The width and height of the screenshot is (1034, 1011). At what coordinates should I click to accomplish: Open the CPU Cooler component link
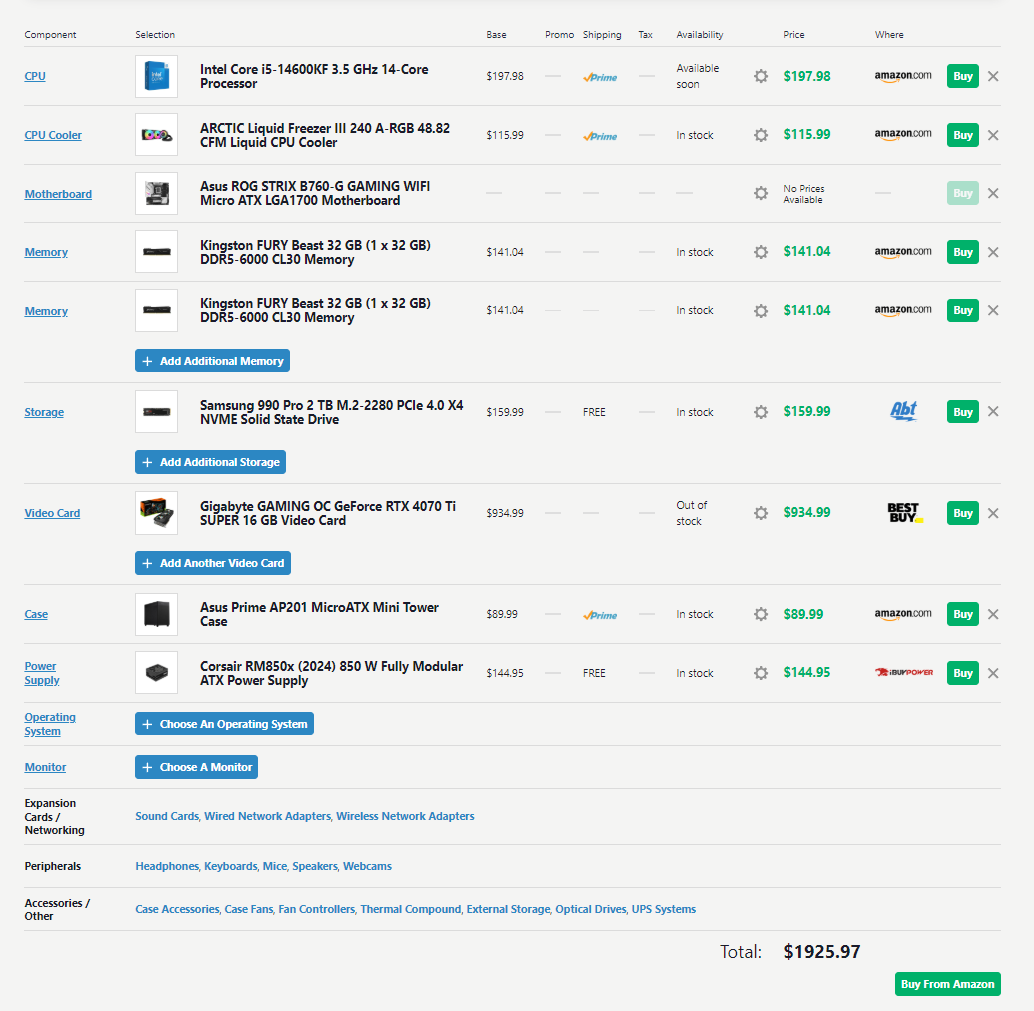(53, 135)
